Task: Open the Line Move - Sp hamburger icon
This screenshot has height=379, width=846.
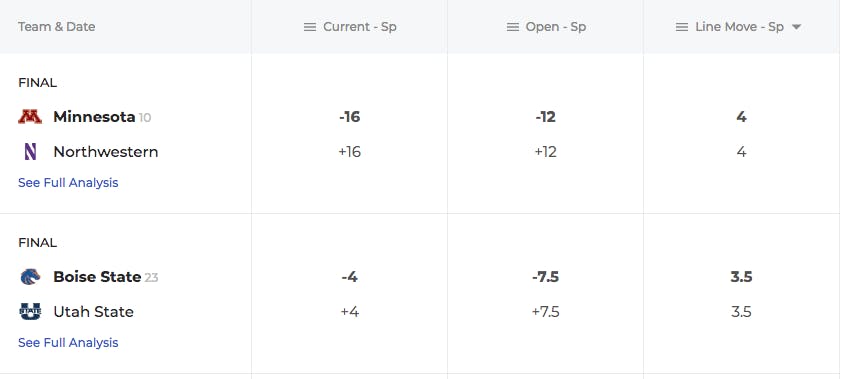Action: [682, 27]
